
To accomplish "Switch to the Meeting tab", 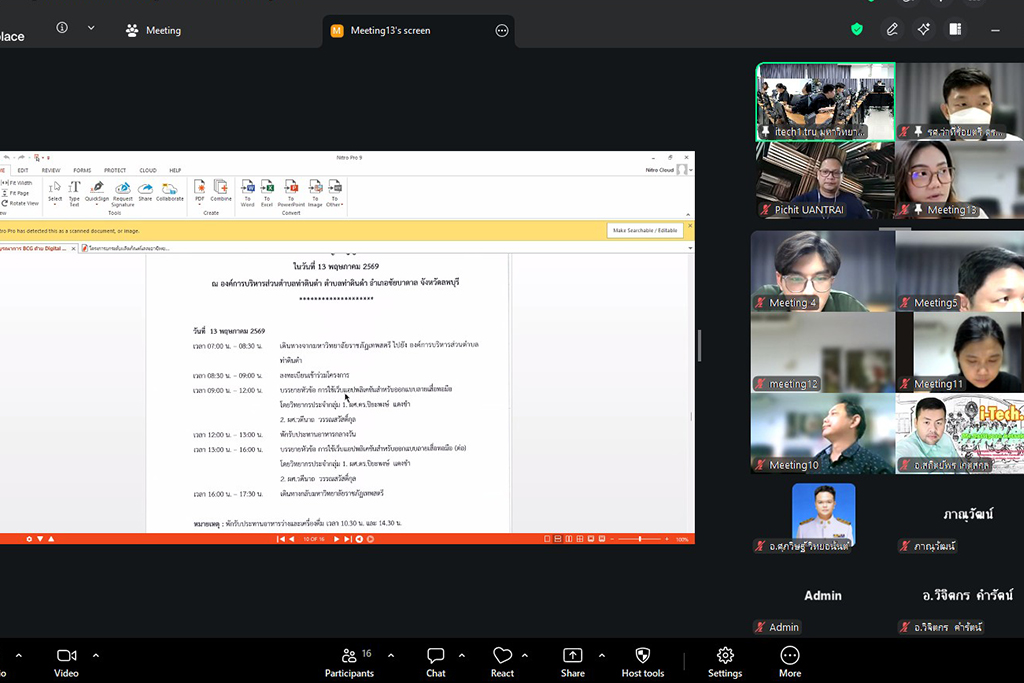I will 153,30.
